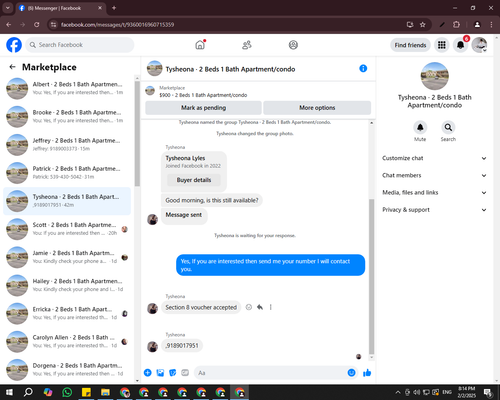Go back using the Marketplace arrow
Image resolution: width=500 pixels, height=400 pixels.
[x=12, y=67]
